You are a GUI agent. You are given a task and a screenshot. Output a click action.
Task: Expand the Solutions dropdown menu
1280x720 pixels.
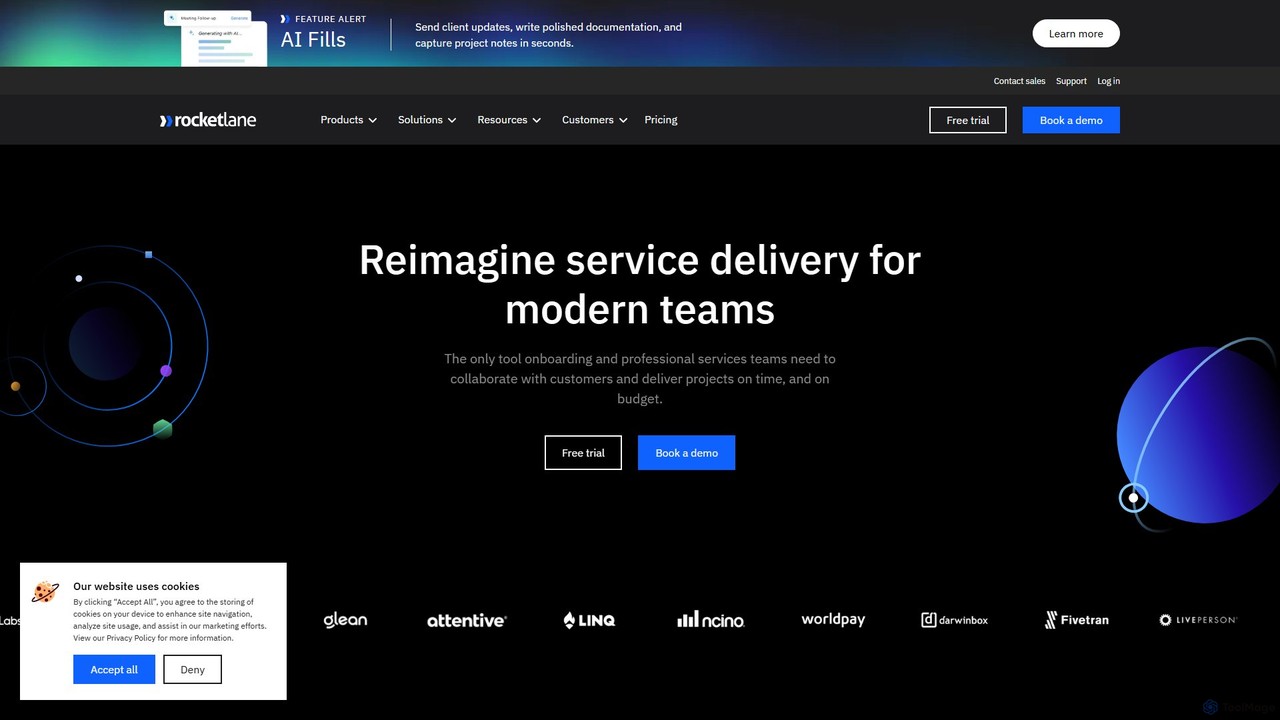coord(427,120)
